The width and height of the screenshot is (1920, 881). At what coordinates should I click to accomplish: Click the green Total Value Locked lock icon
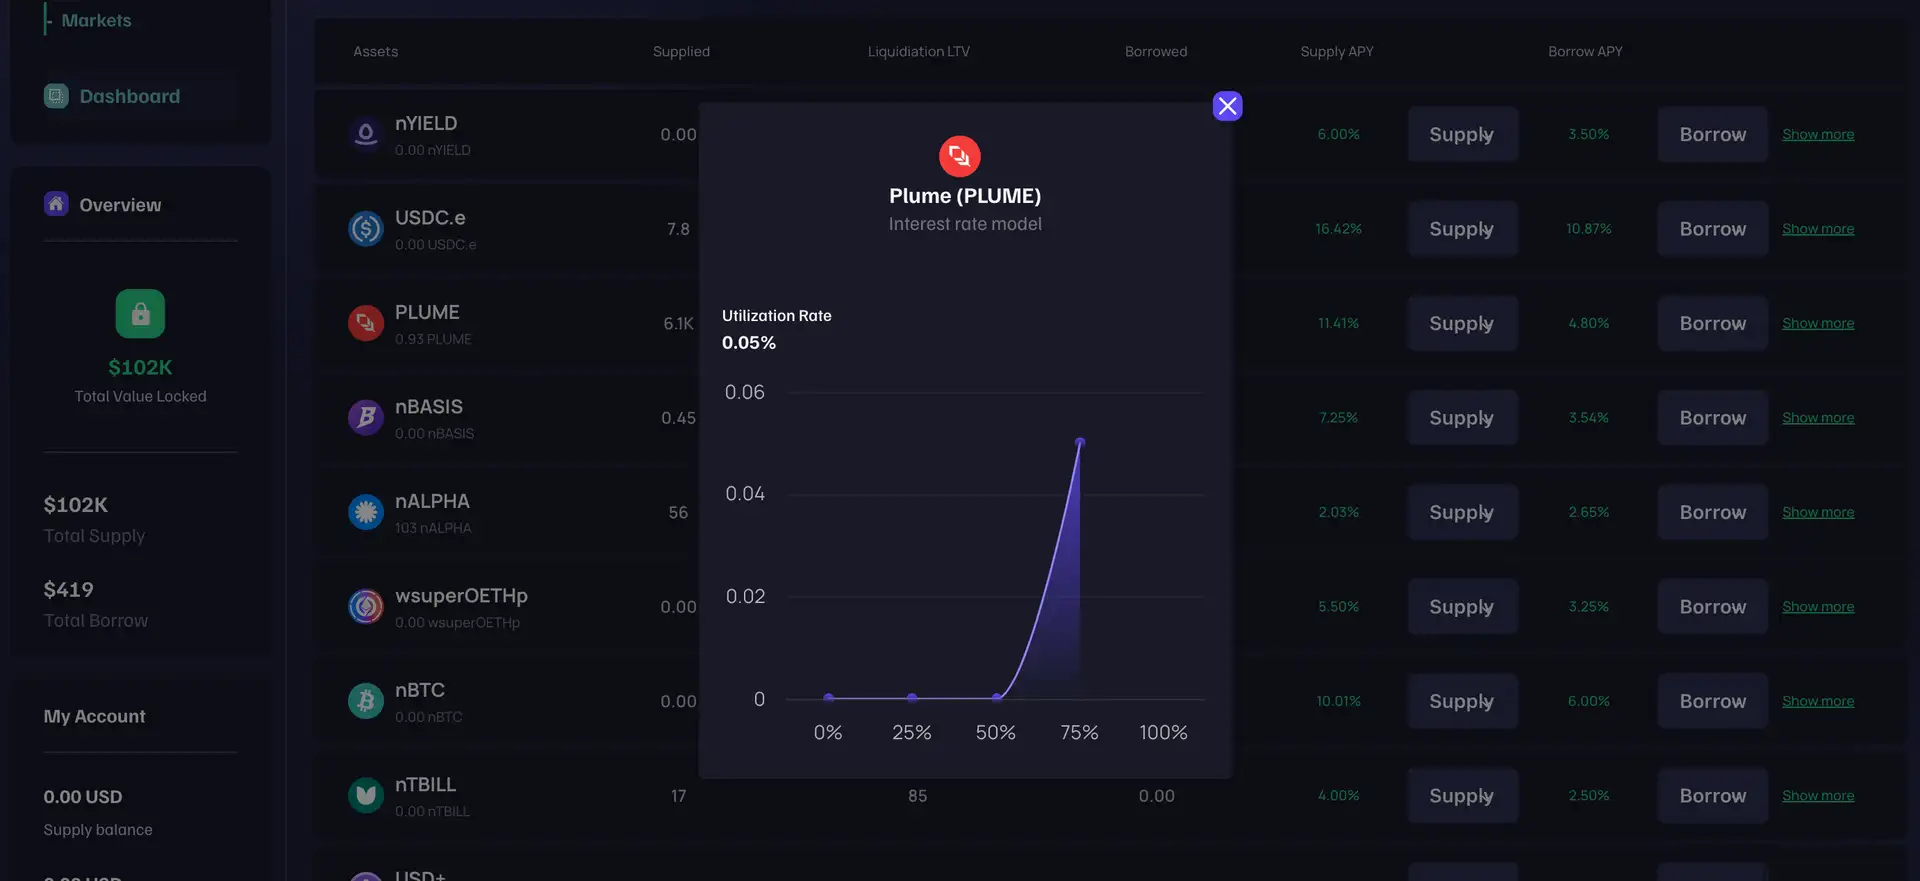click(140, 314)
